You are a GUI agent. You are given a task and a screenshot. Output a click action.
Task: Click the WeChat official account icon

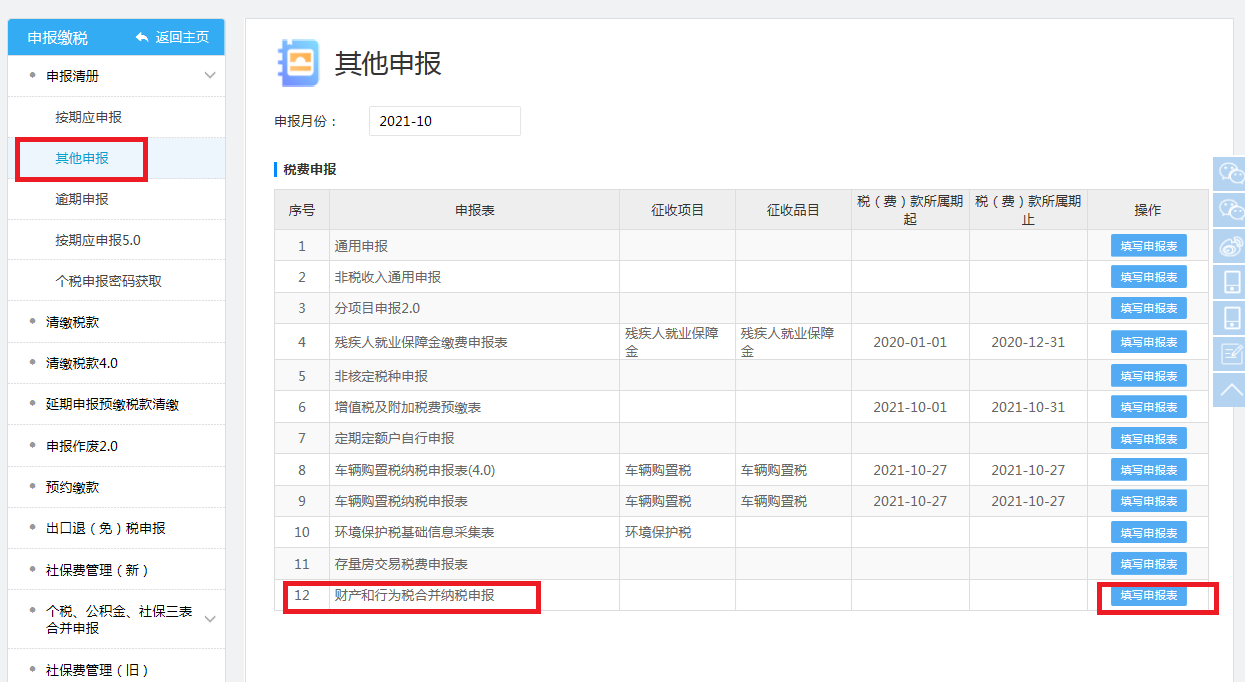click(x=1229, y=173)
